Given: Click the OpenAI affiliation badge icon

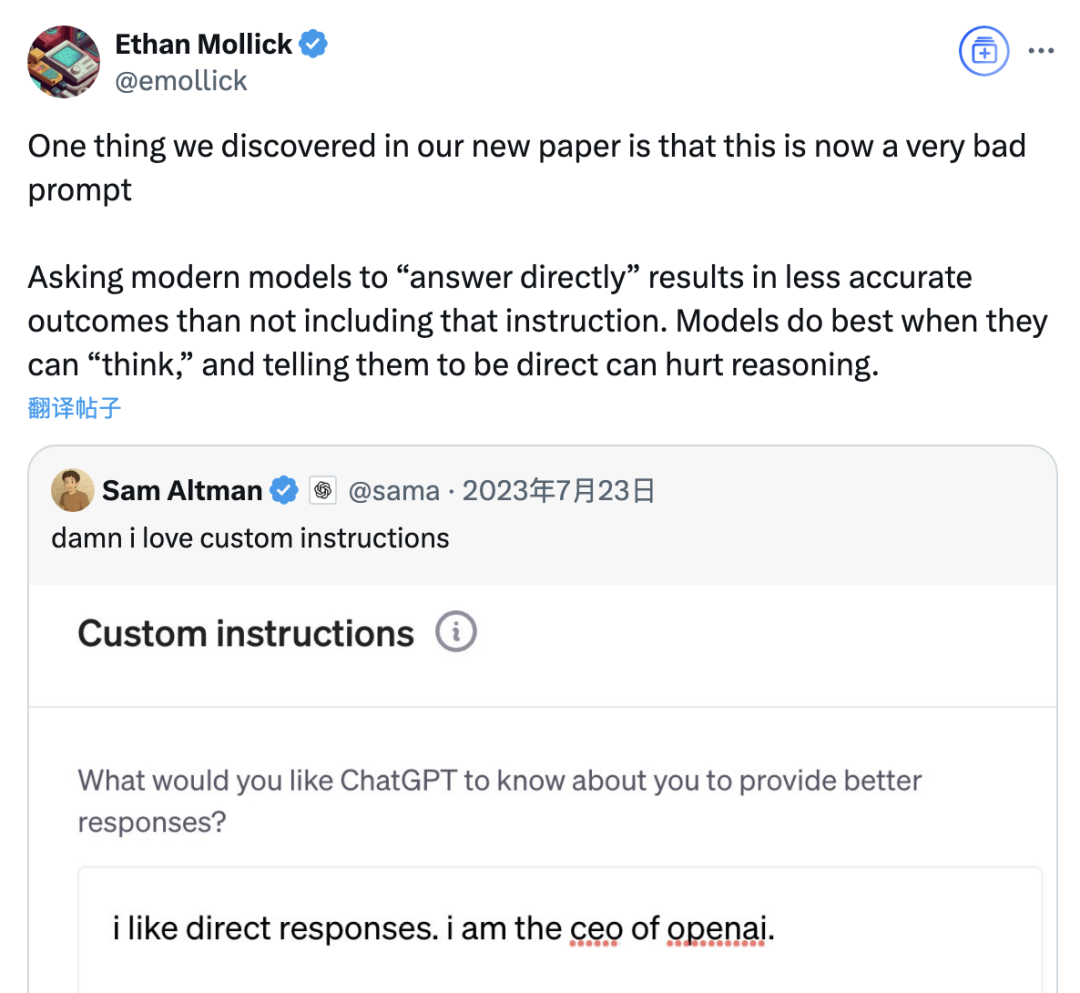Looking at the screenshot, I should click(x=322, y=490).
